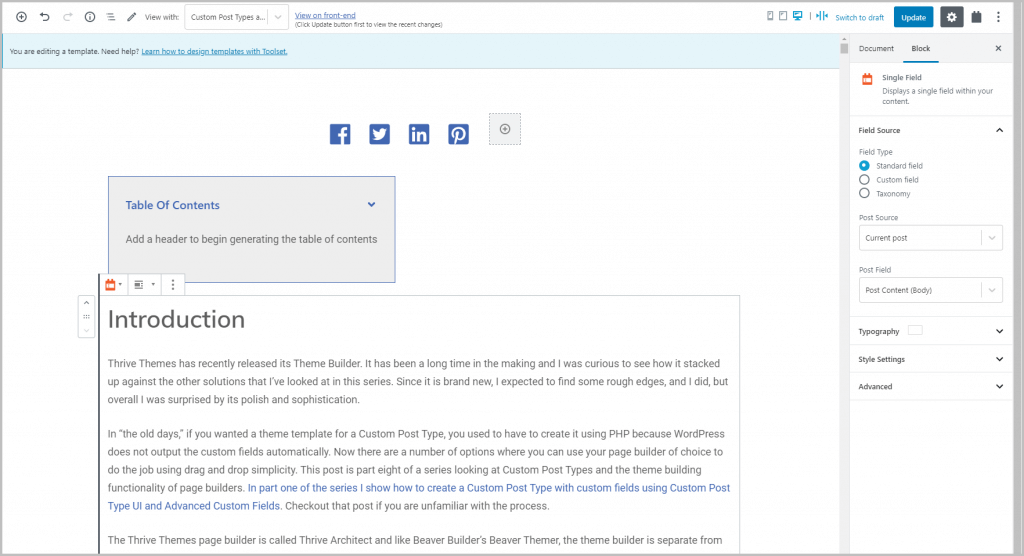This screenshot has height=556, width=1024.
Task: Undo the last change
Action: (x=44, y=17)
